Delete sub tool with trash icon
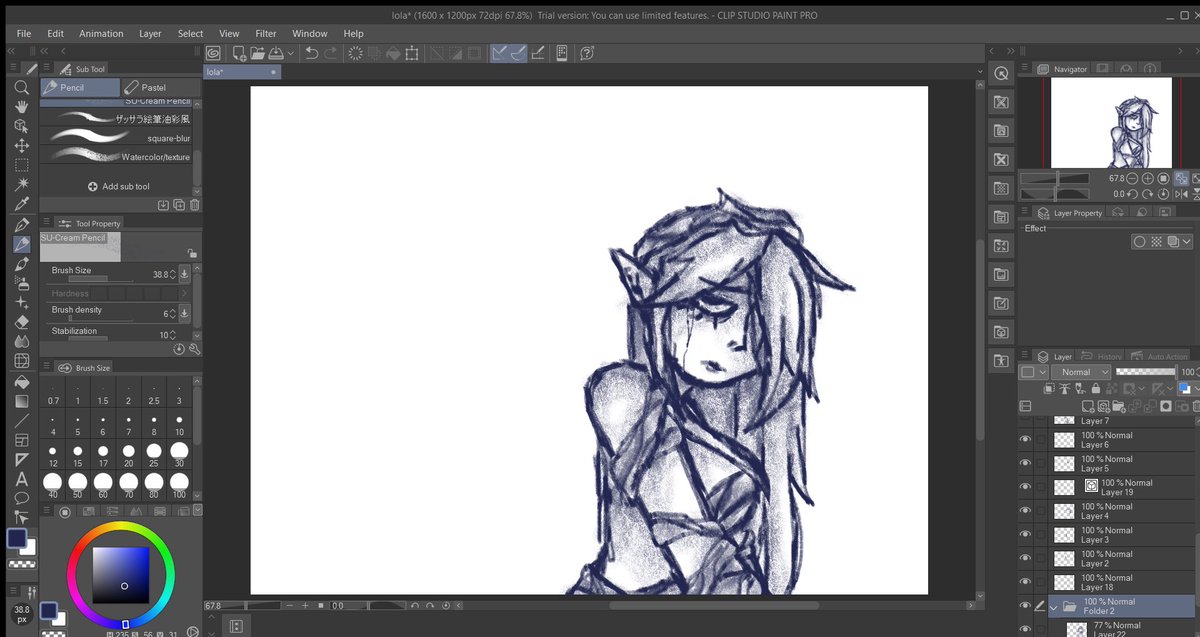Screen dimensions: 1200x637 pyautogui.click(x=194, y=205)
